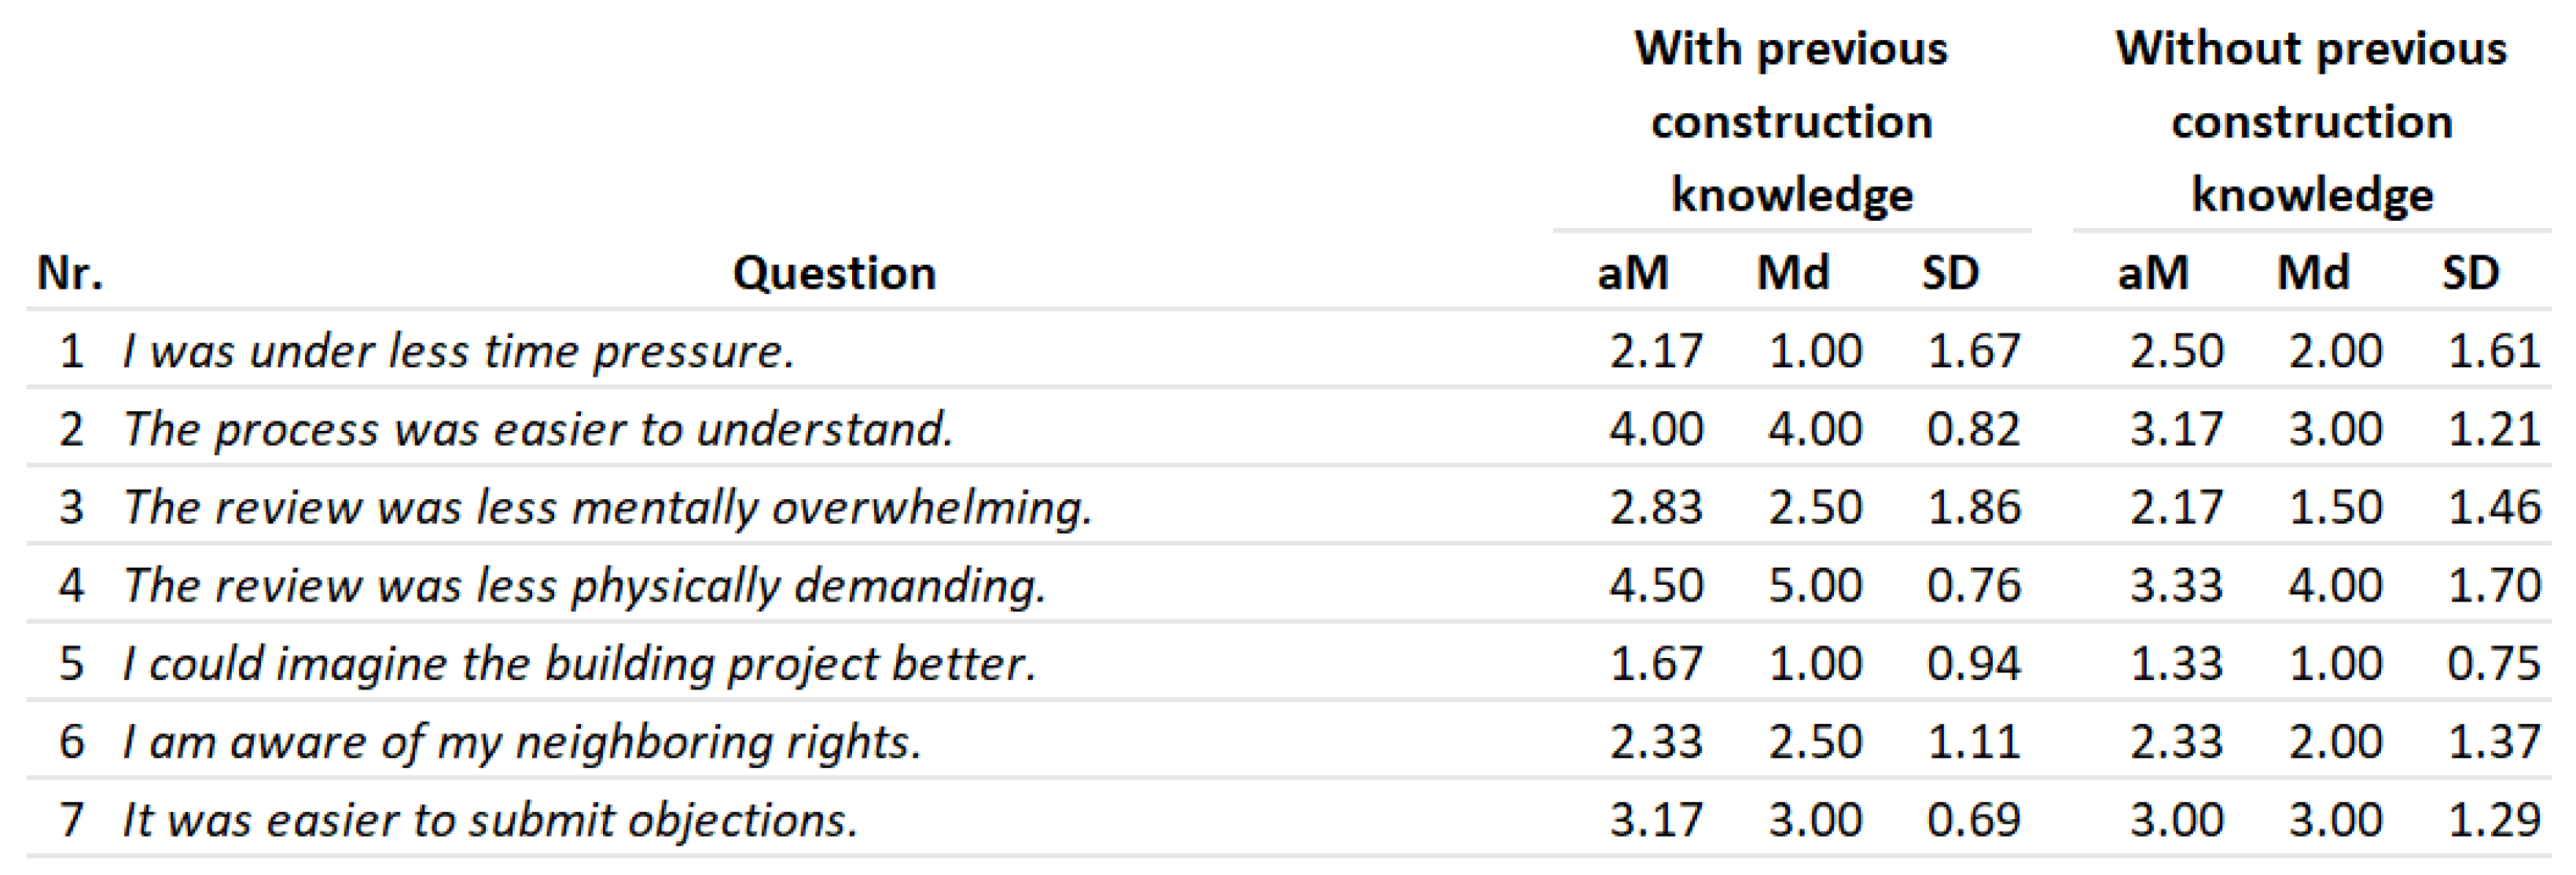The height and width of the screenshot is (875, 2576).
Task: Click the 5.00 median value in row 4
Action: (x=1815, y=585)
